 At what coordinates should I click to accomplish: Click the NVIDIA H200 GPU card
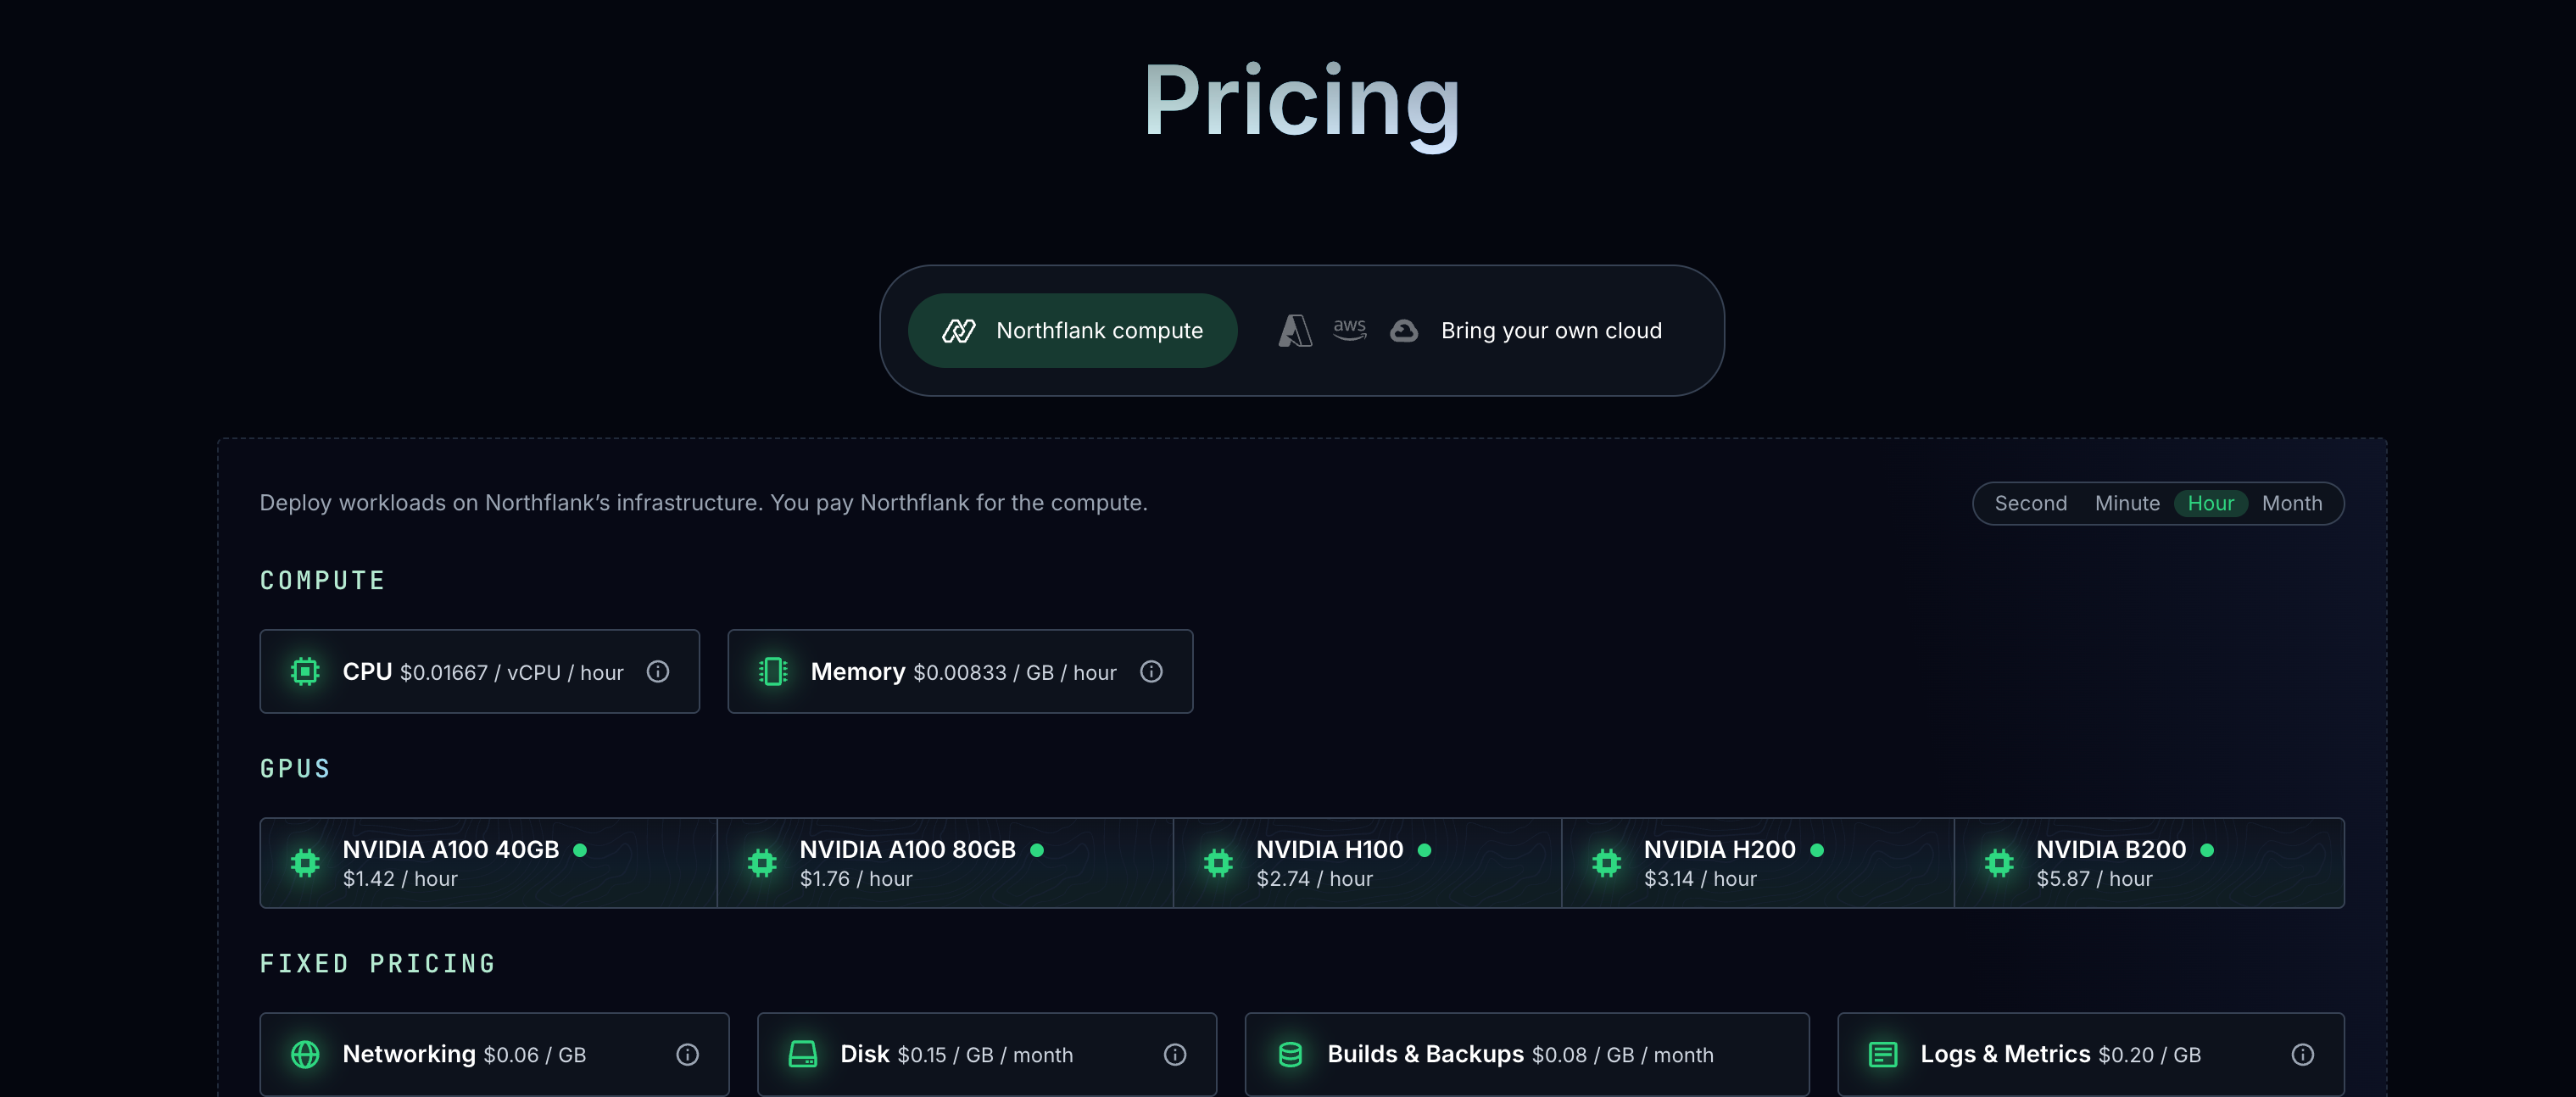[x=1757, y=864]
